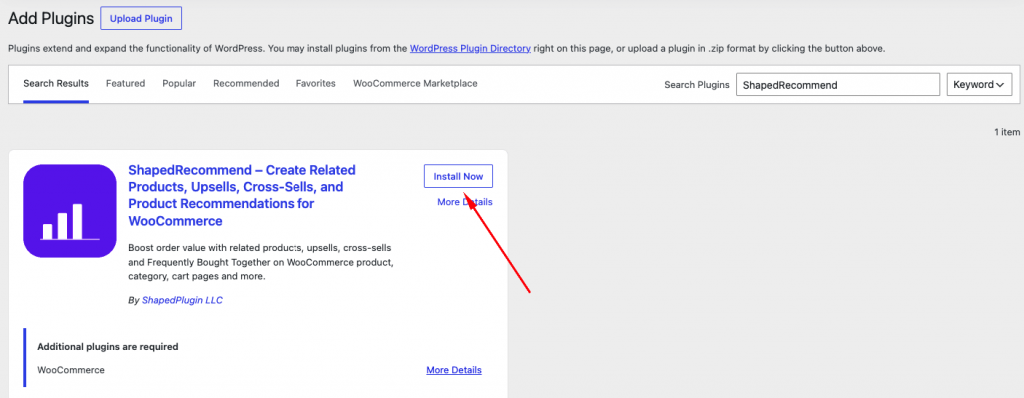Click the '1 item' results count
1024x398 pixels.
pyautogui.click(x=1006, y=132)
